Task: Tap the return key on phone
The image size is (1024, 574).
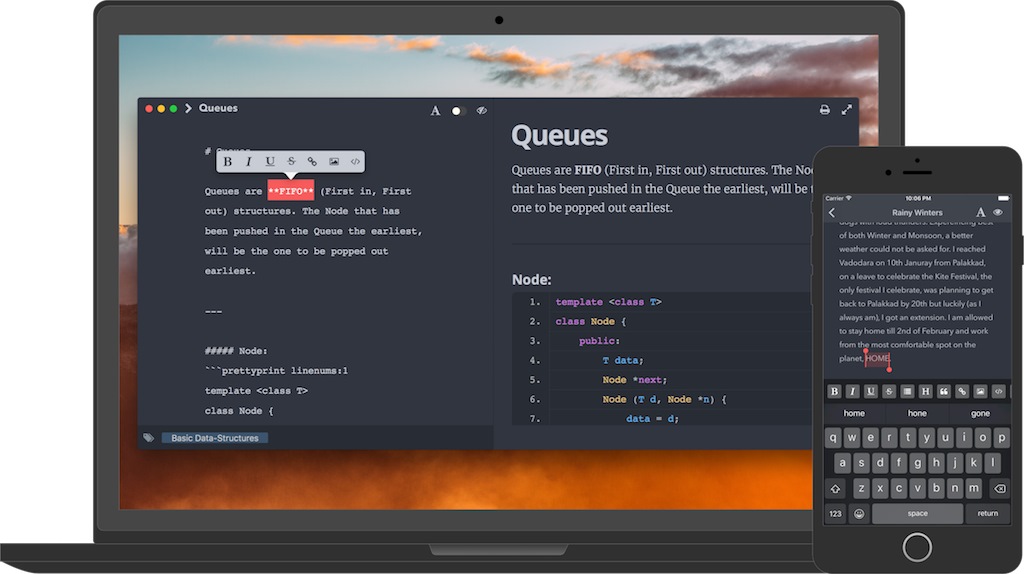Action: click(987, 513)
